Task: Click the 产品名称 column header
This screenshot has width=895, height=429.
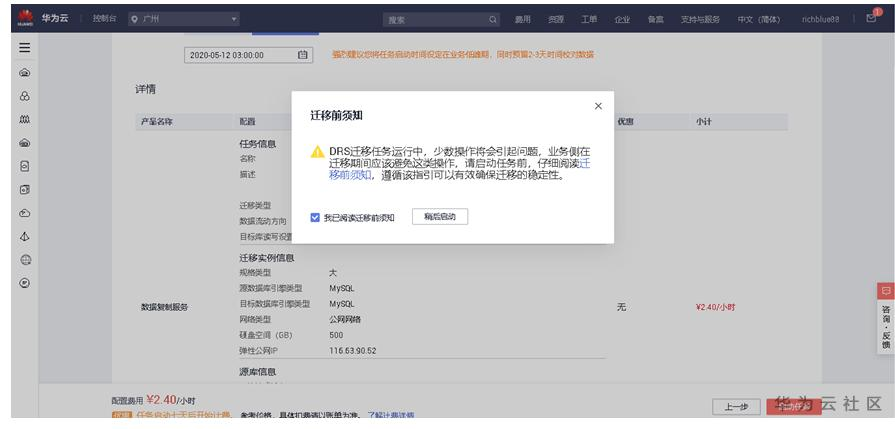Action: [x=156, y=122]
